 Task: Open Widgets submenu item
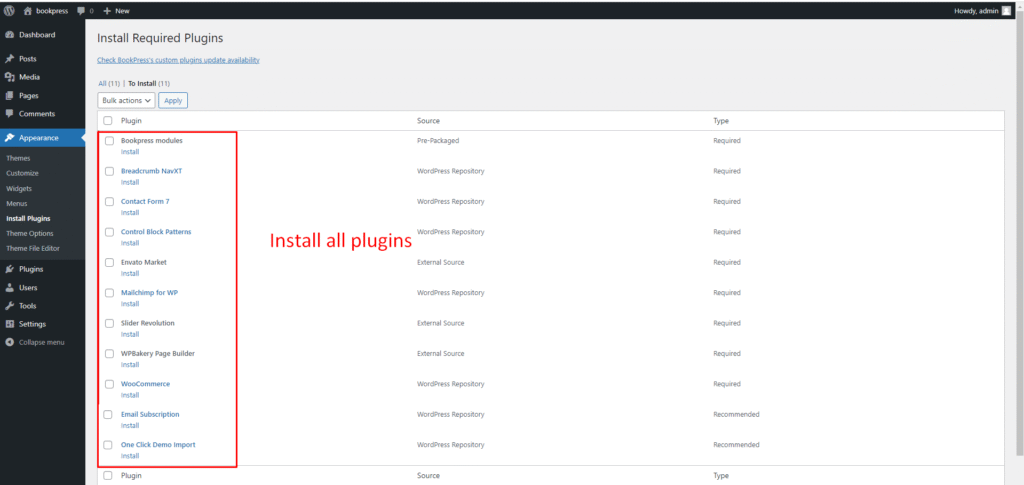pyautogui.click(x=20, y=189)
